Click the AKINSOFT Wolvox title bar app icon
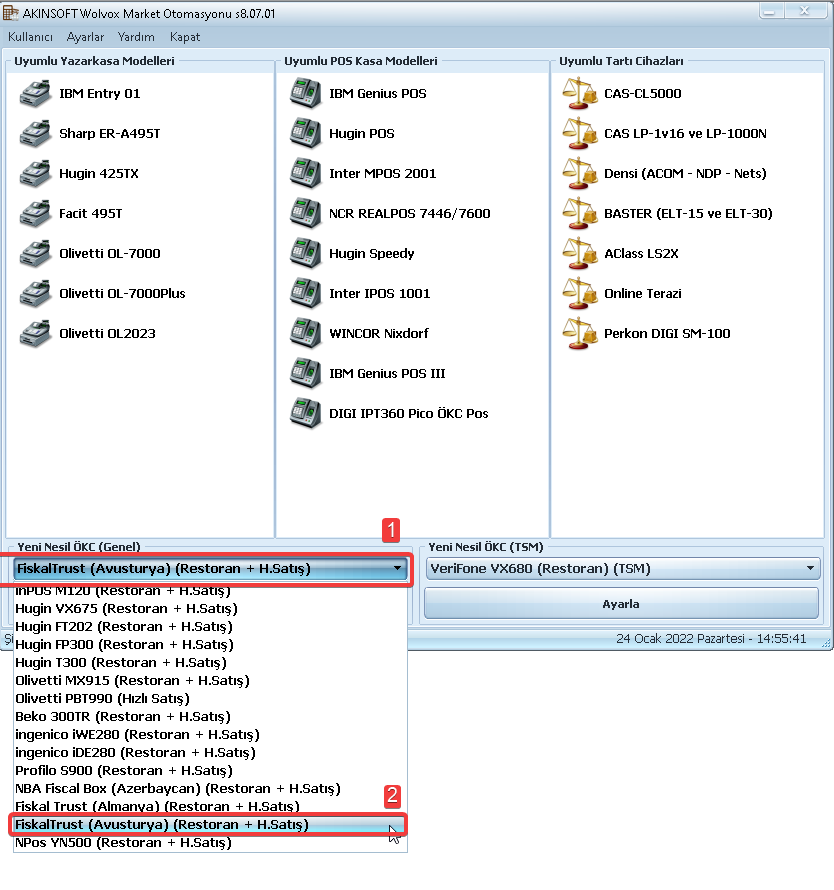834x890 pixels. 10,12
